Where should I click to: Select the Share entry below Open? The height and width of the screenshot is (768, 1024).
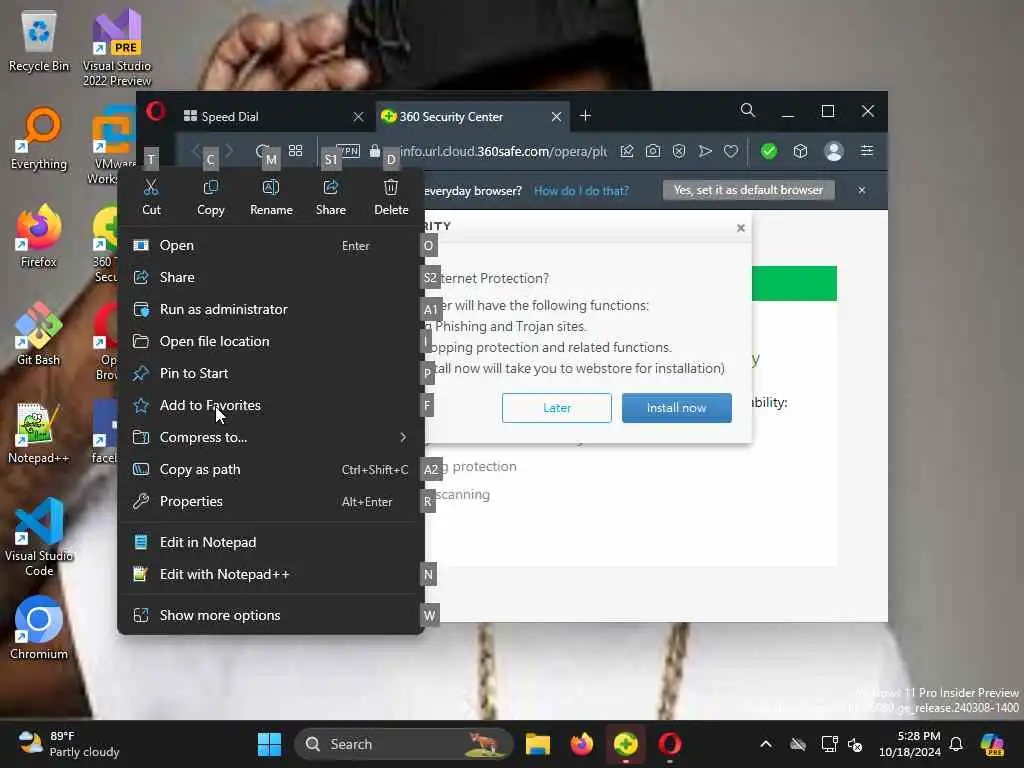tap(271, 278)
